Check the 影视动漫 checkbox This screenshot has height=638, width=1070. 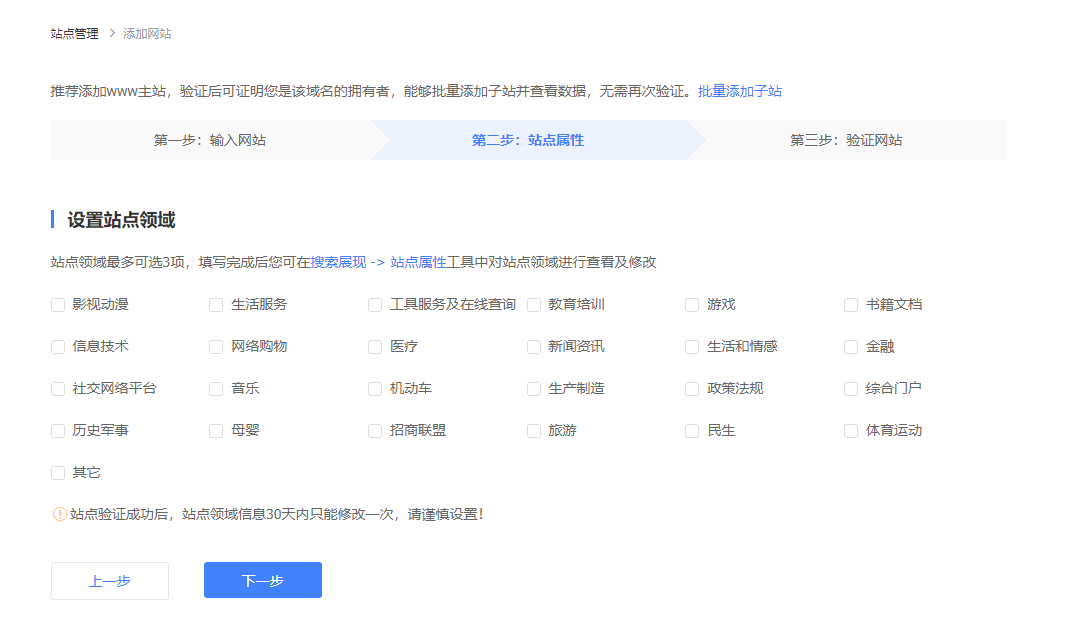click(x=58, y=305)
